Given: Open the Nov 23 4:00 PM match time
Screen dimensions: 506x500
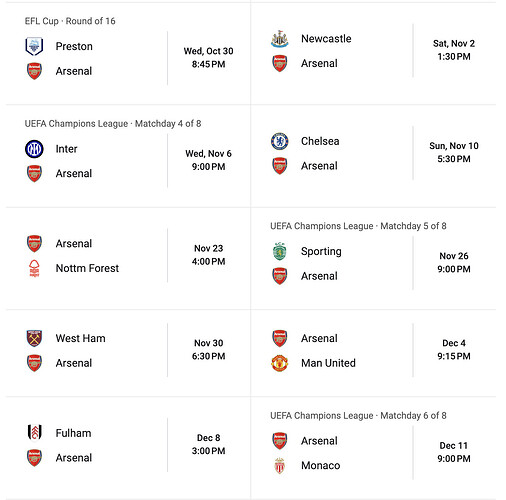Looking at the screenshot, I should (208, 255).
